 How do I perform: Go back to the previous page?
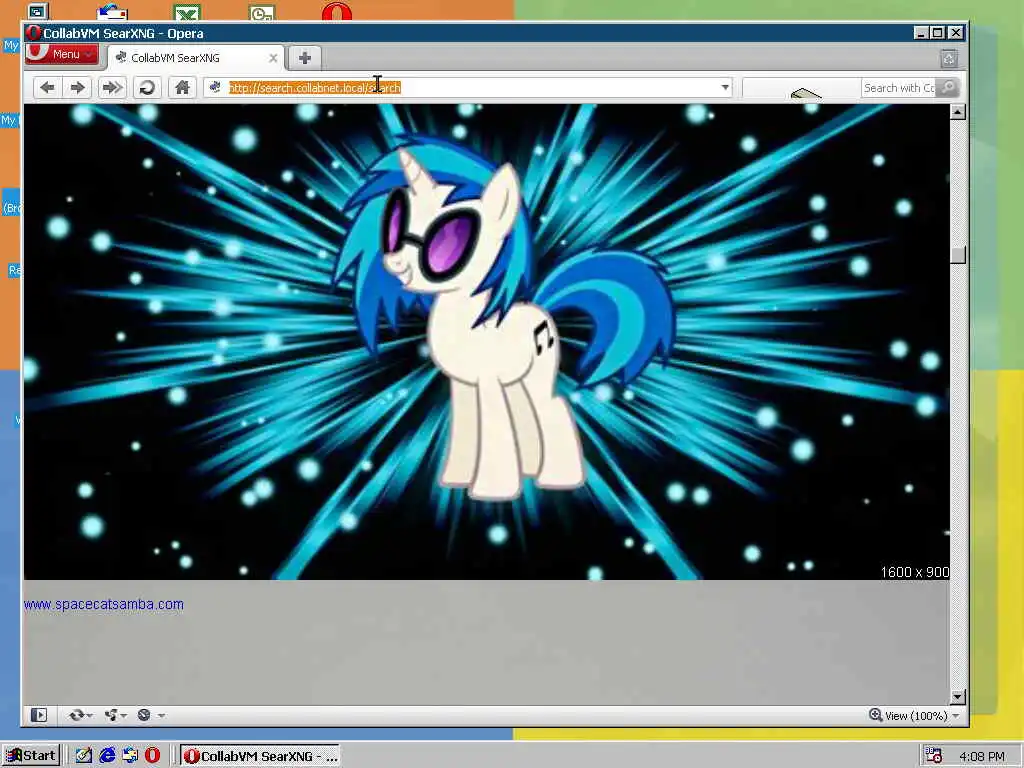[47, 88]
